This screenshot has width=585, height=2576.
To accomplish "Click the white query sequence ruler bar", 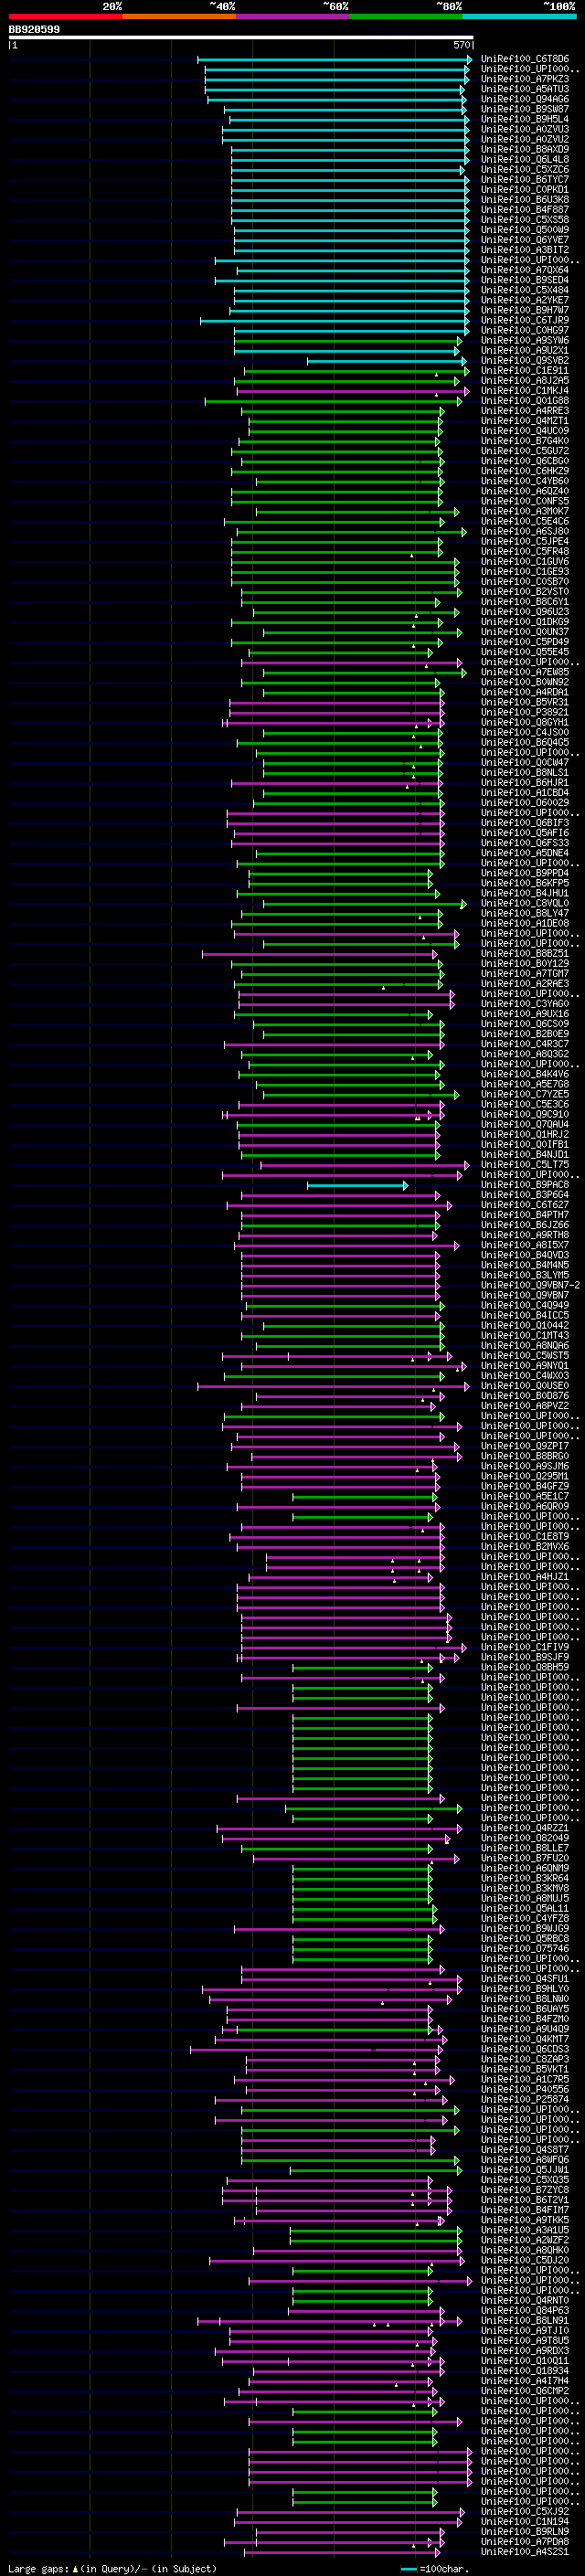I will [241, 38].
